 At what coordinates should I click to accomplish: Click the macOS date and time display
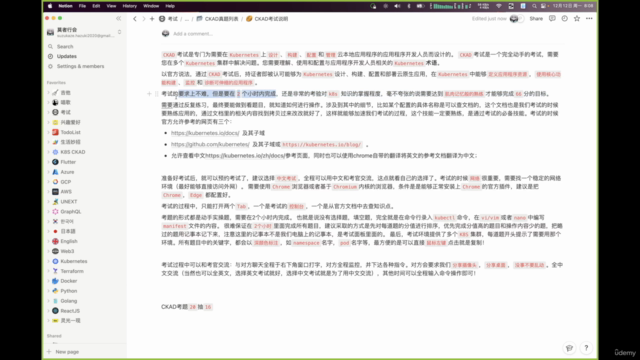573,6
